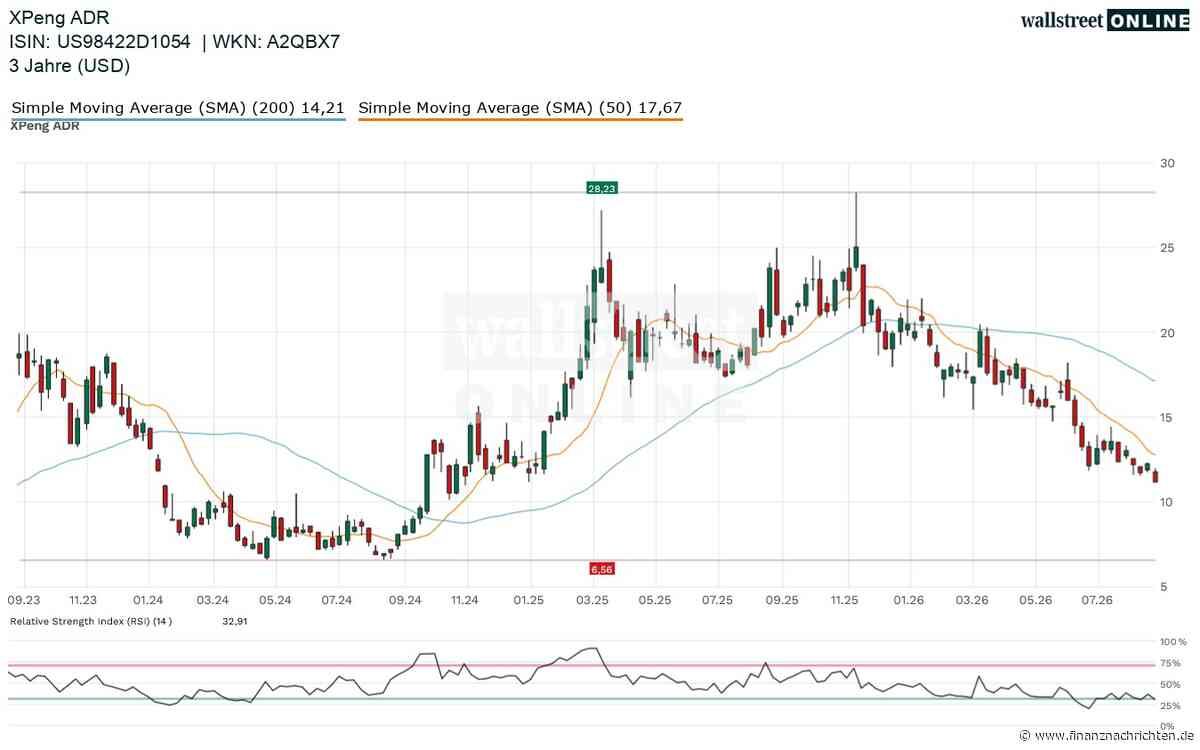
Task: Click the 01.25 date axis label
Action: [x=528, y=600]
